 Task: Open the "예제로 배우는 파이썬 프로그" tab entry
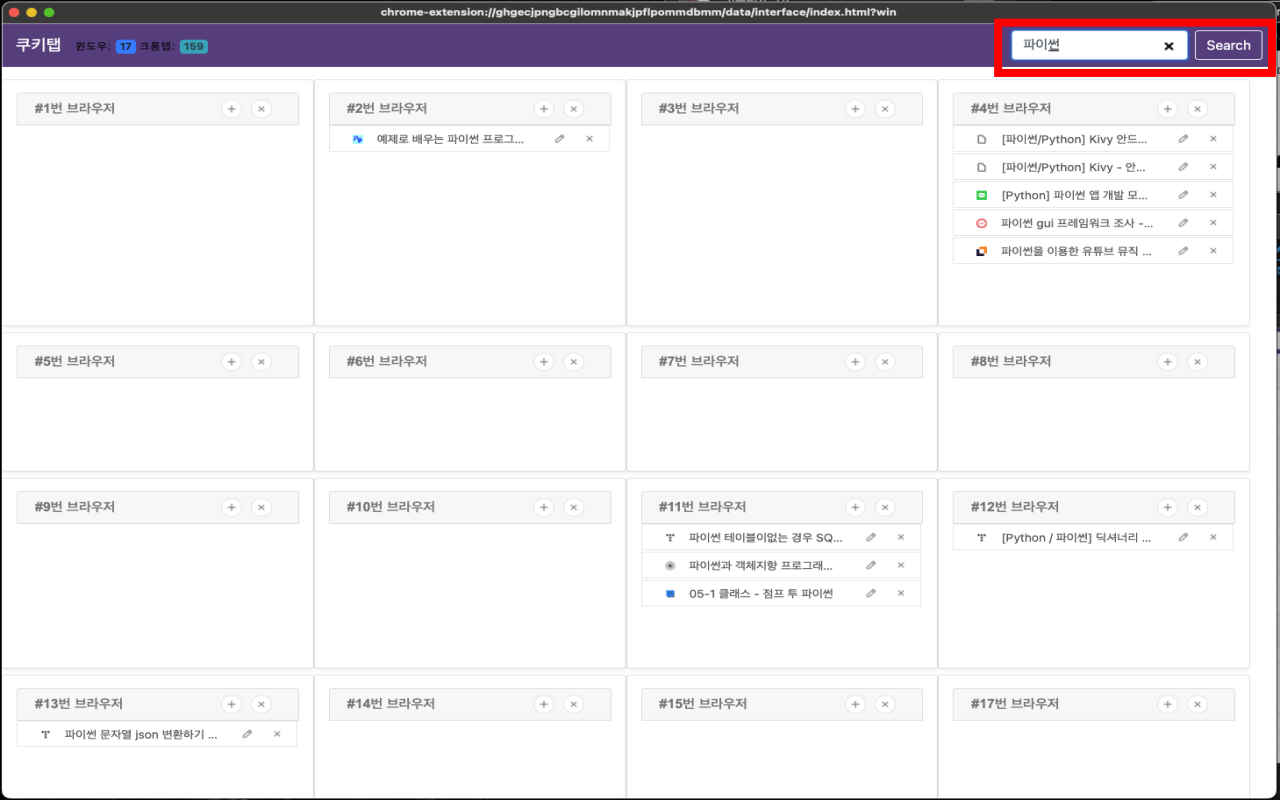tap(450, 139)
